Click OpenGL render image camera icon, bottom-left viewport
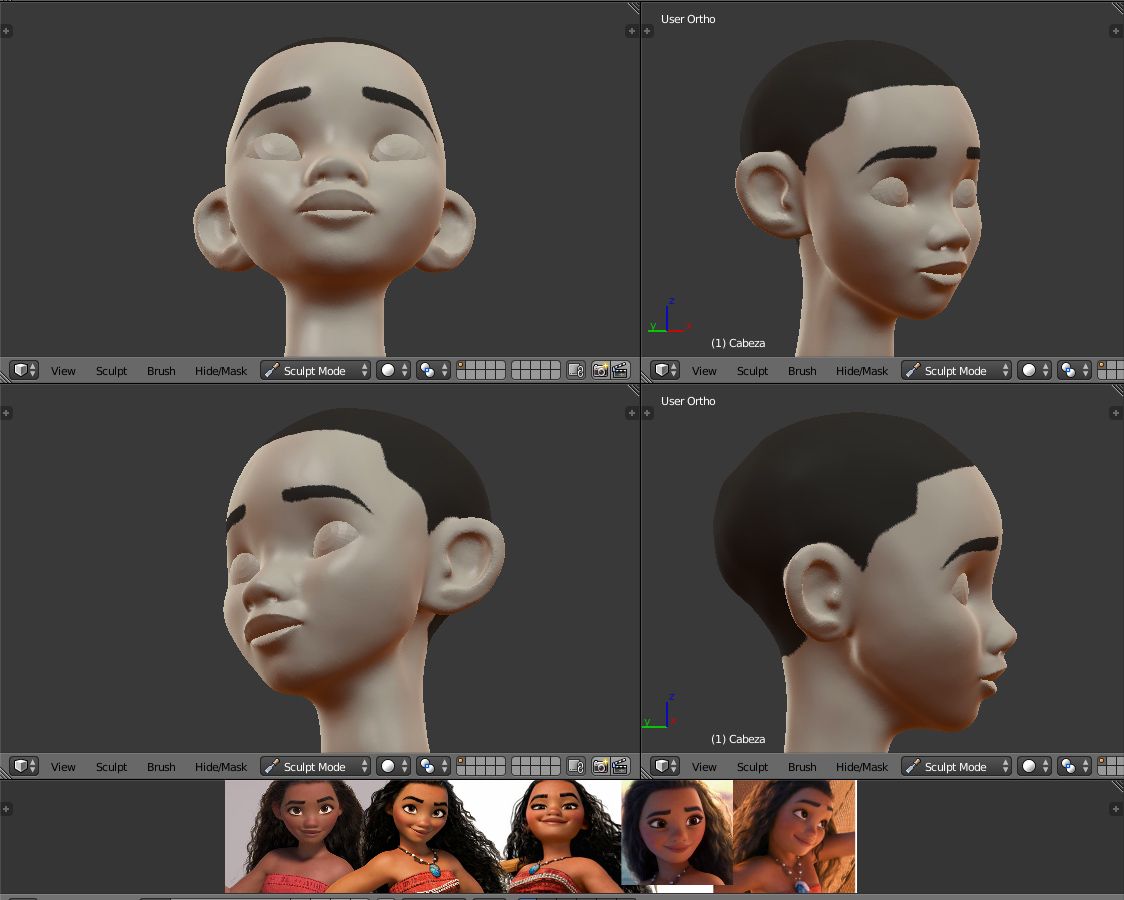The height and width of the screenshot is (900, 1124). pyautogui.click(x=600, y=766)
